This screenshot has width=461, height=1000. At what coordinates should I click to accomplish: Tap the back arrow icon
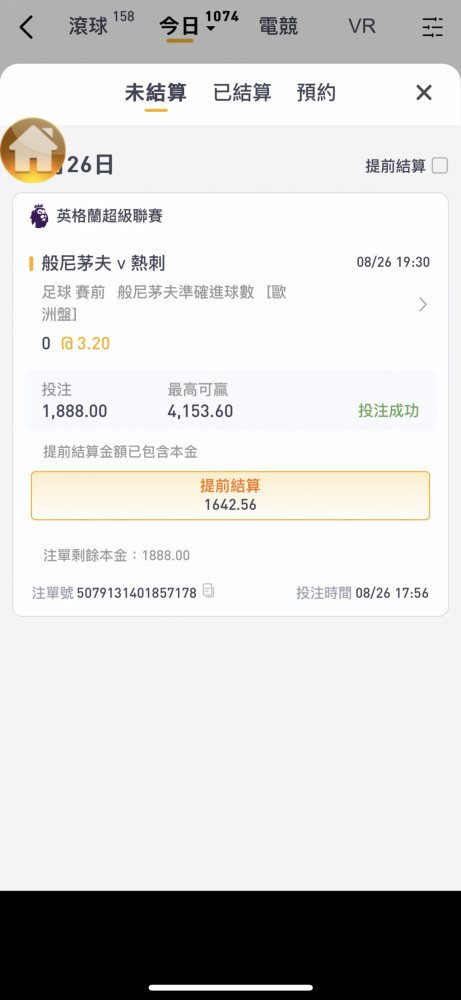pyautogui.click(x=26, y=27)
